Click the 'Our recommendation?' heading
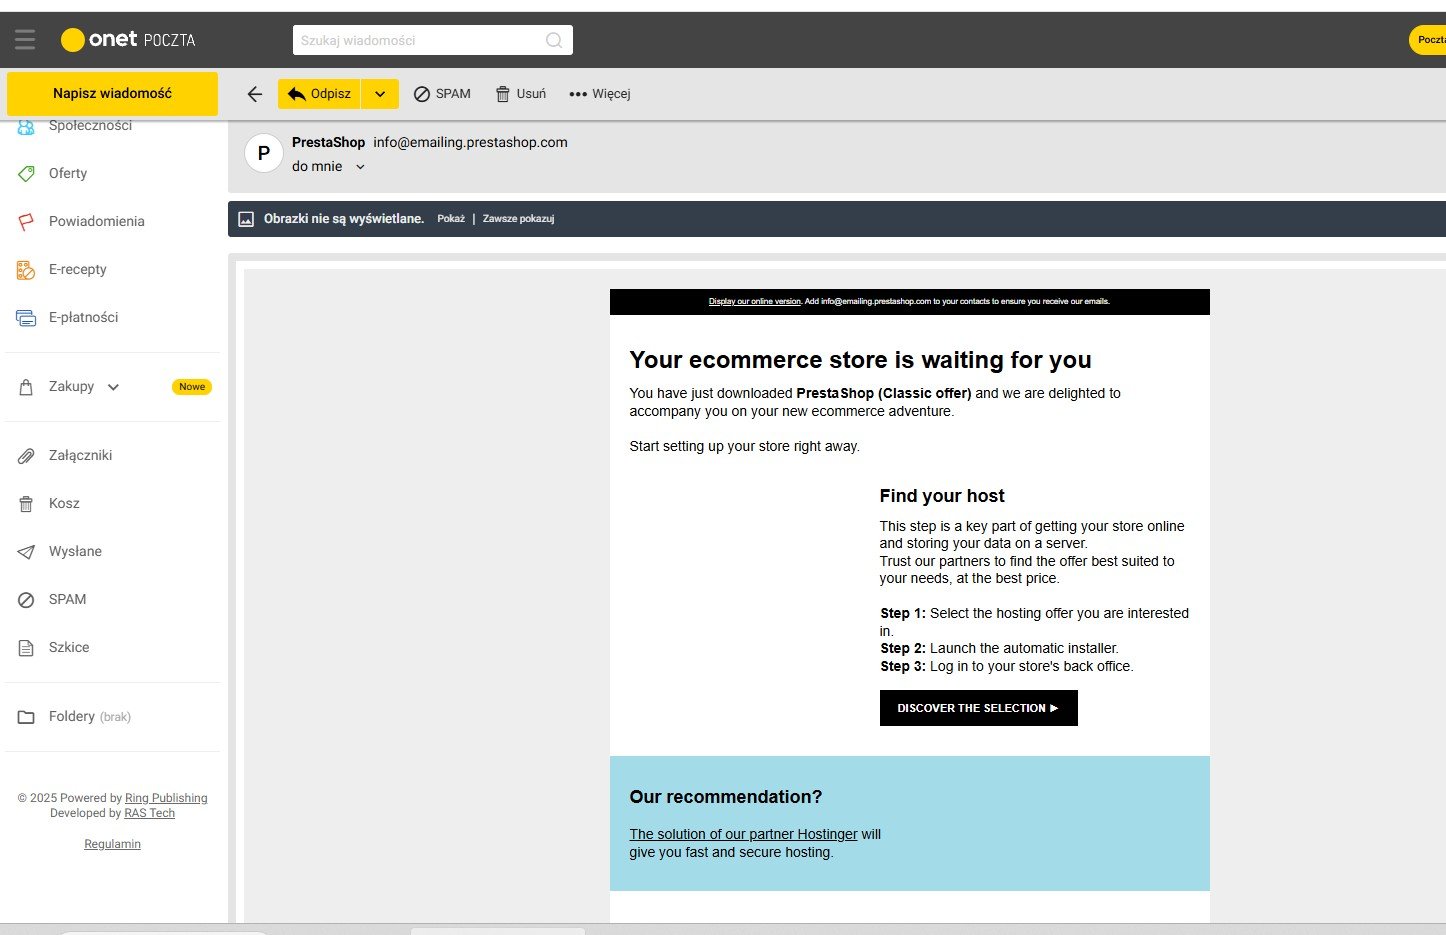 pos(725,797)
